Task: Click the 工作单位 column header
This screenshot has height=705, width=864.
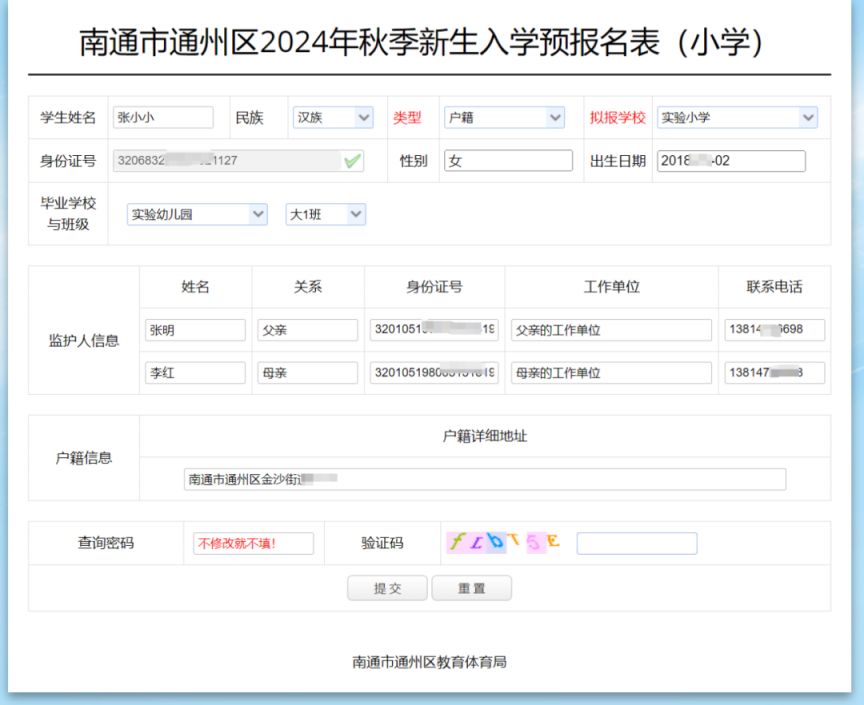Action: (612, 287)
